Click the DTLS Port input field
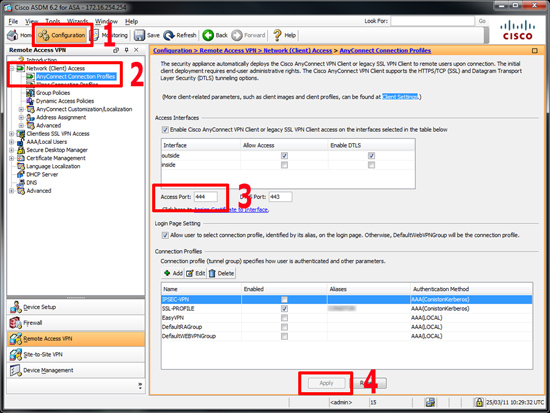Viewport: 550px width, 413px height. tap(280, 197)
